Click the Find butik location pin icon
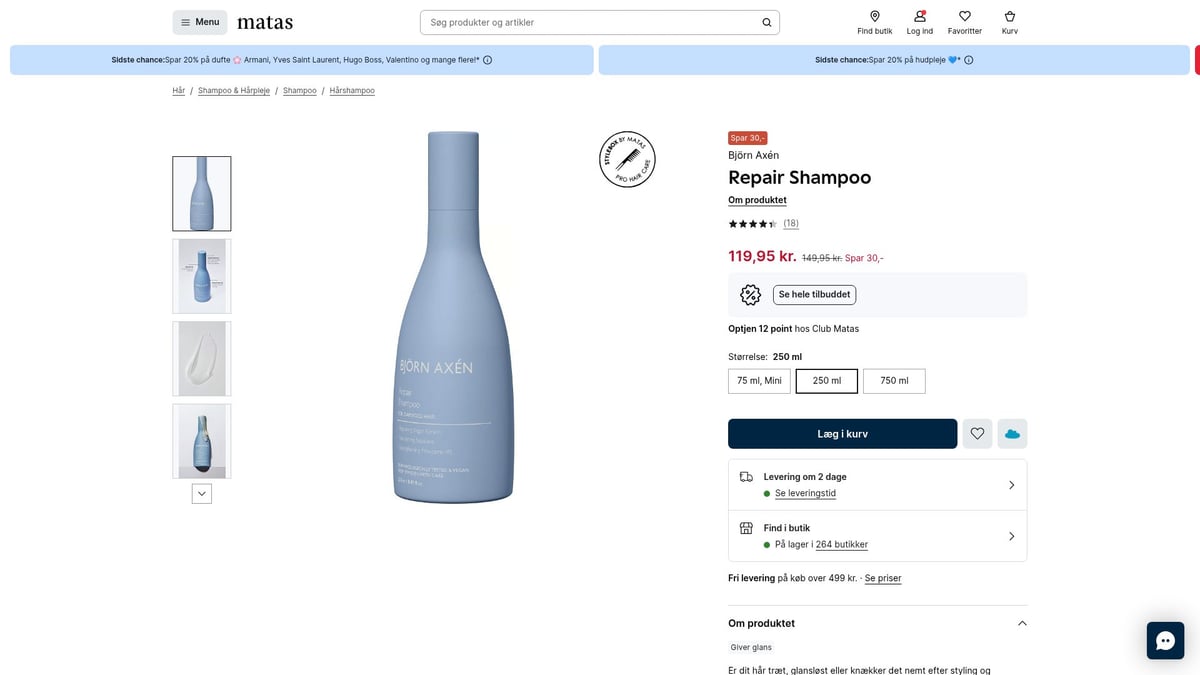Viewport: 1200px width, 675px height. 874,15
